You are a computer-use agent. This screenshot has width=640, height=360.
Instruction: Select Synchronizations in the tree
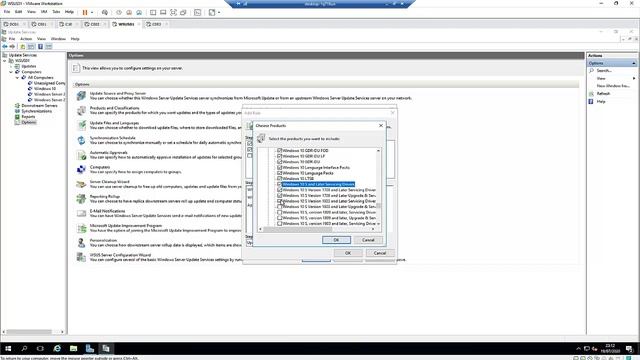[36, 111]
